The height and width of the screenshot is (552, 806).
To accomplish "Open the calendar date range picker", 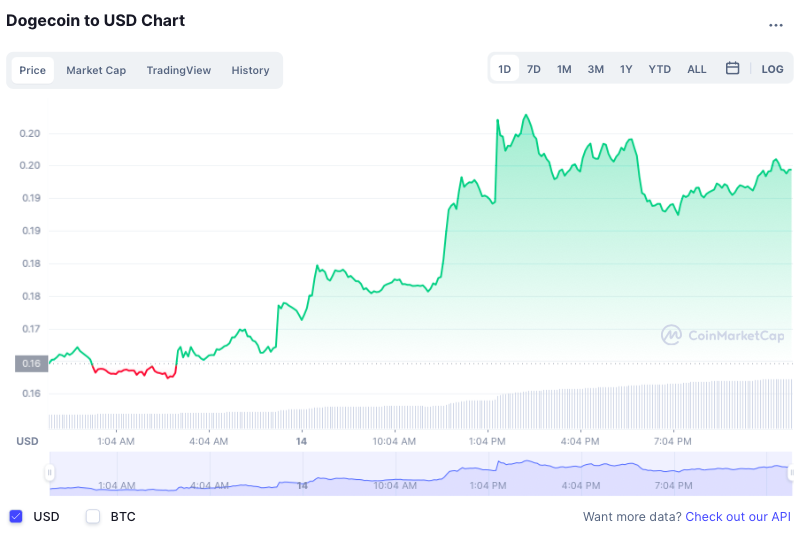I will (x=732, y=69).
